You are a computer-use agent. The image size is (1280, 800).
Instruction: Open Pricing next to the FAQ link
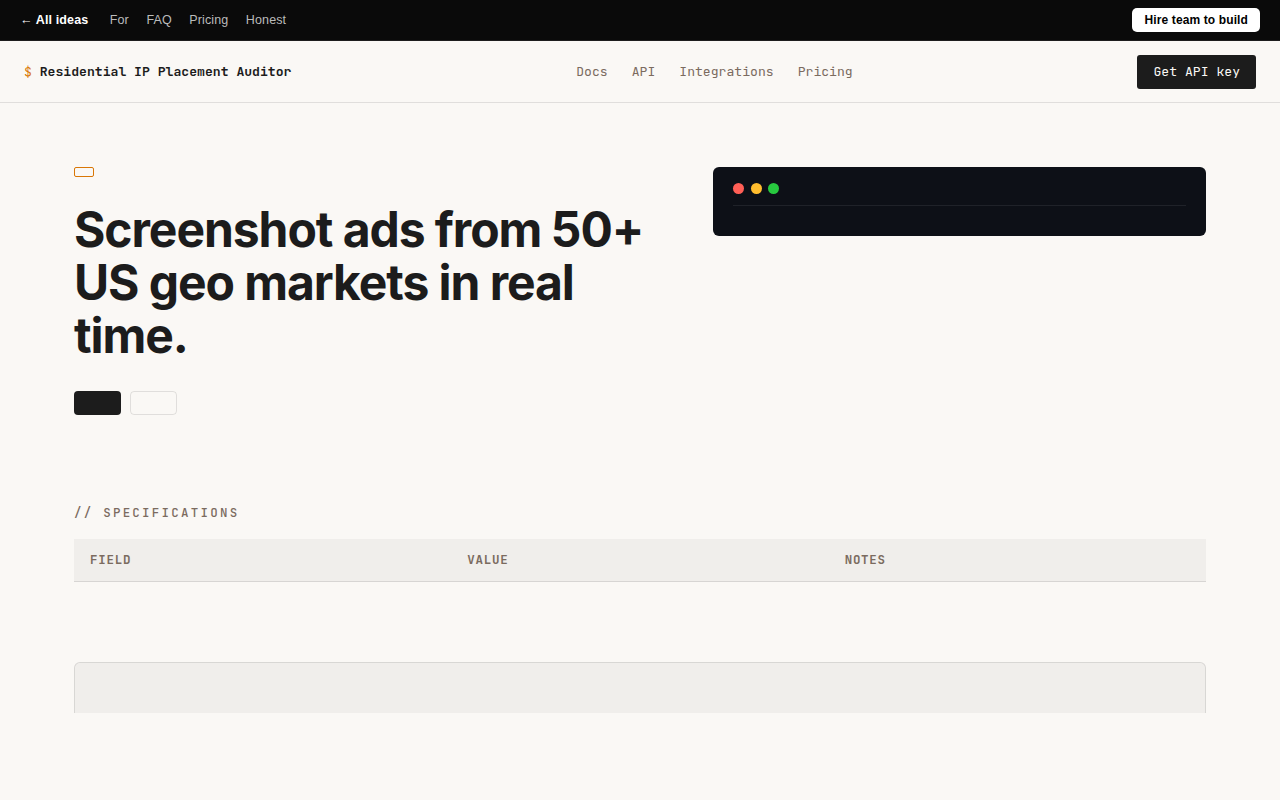(209, 20)
